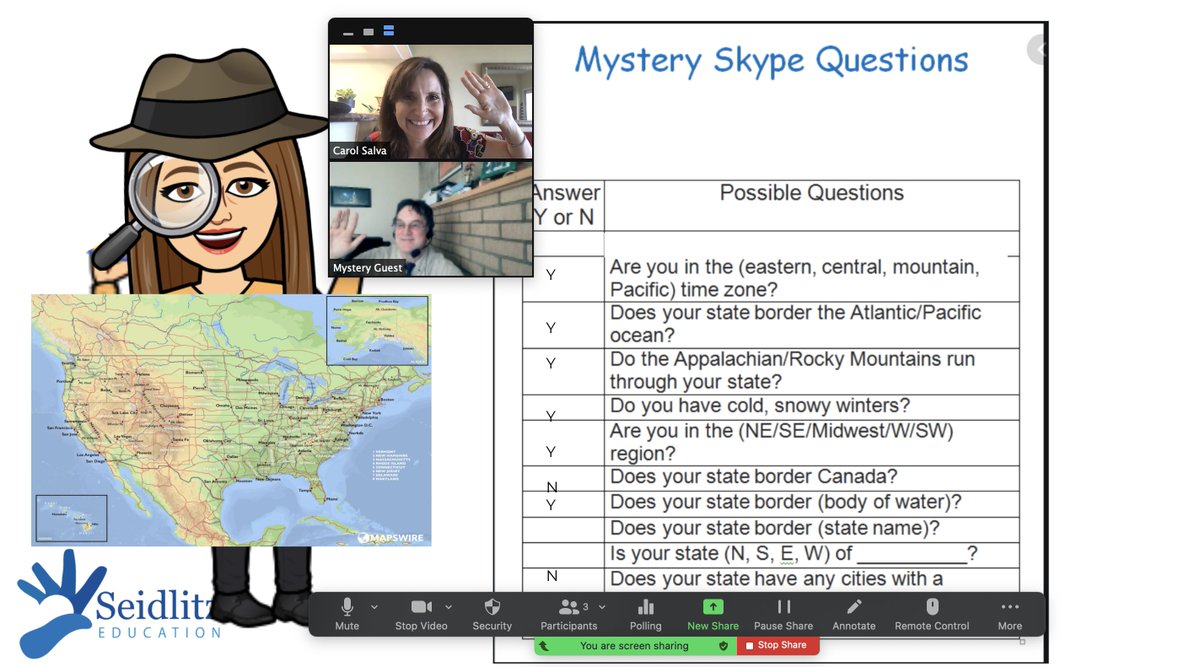
Task: Switch video panel to stacked thumbnail view
Action: (x=389, y=32)
